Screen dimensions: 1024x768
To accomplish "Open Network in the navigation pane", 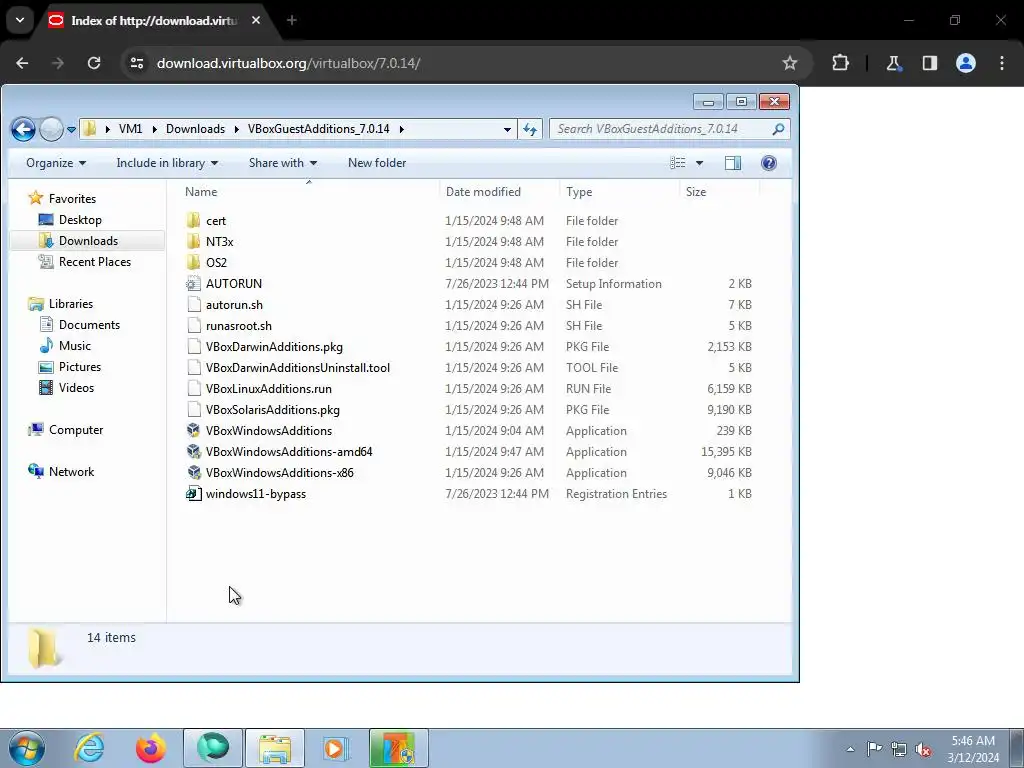I will [x=71, y=472].
